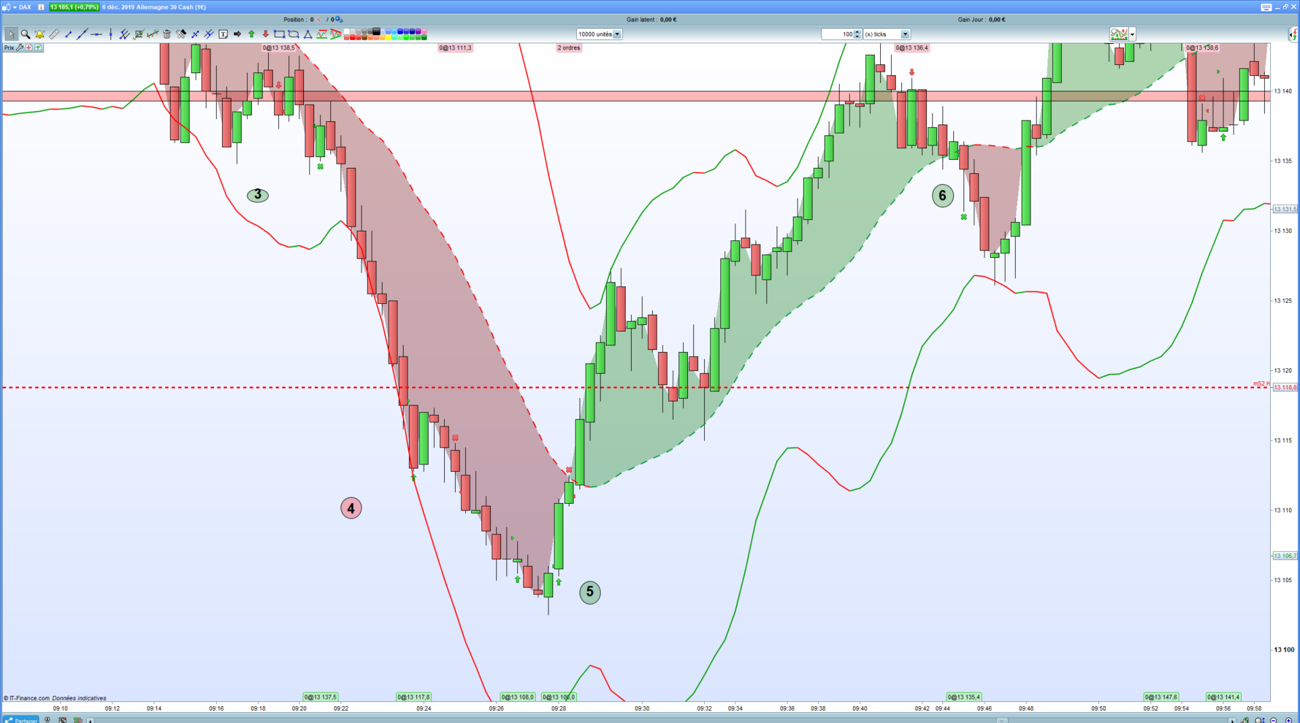The width and height of the screenshot is (1300, 723).
Task: Click the "0@13 136,4" order label
Action: (912, 48)
